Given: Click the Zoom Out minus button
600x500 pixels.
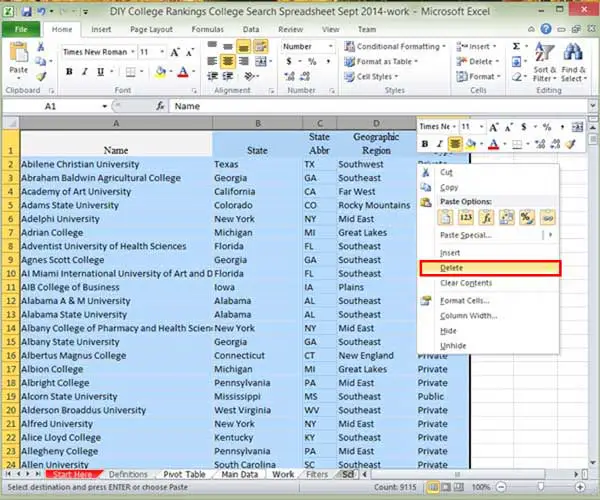Looking at the screenshot, I should pyautogui.click(x=501, y=487).
